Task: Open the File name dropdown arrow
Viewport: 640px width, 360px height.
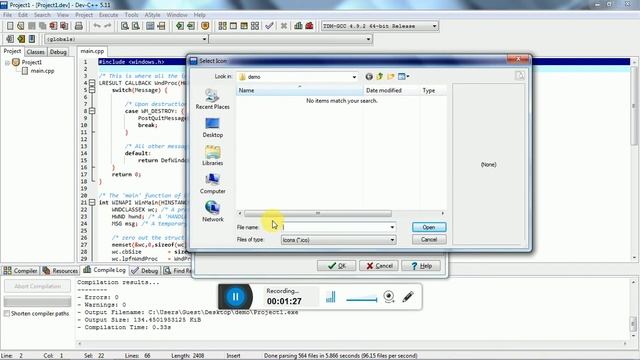Action: 392,227
